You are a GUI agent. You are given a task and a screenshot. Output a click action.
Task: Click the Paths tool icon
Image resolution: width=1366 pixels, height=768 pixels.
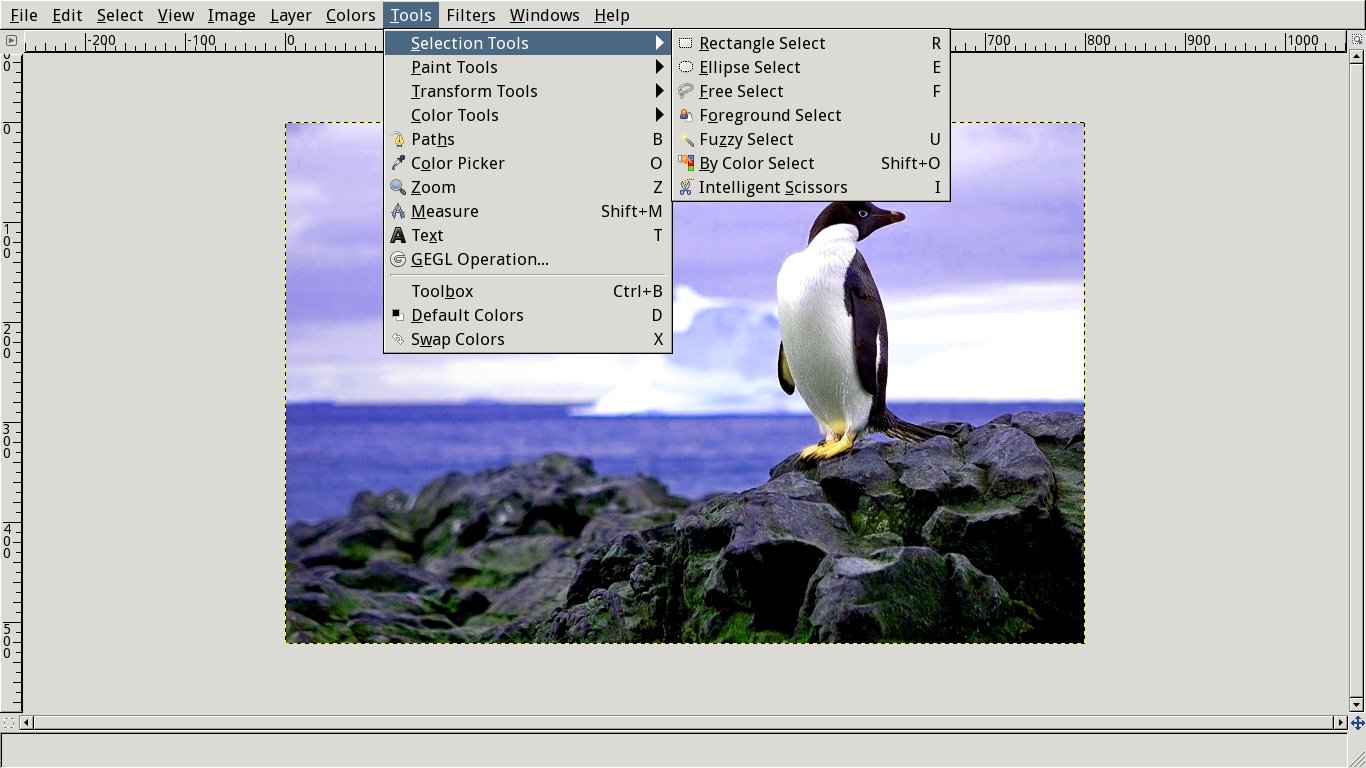pyautogui.click(x=398, y=139)
